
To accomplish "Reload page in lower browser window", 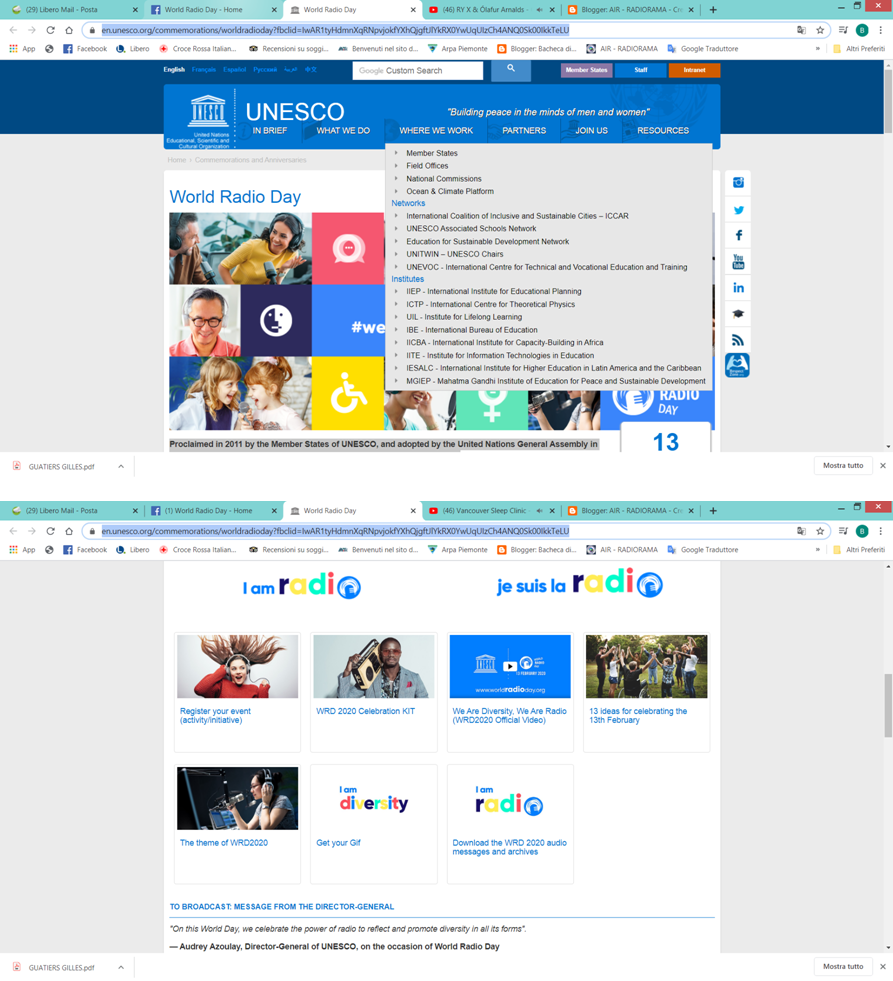I will (x=50, y=531).
